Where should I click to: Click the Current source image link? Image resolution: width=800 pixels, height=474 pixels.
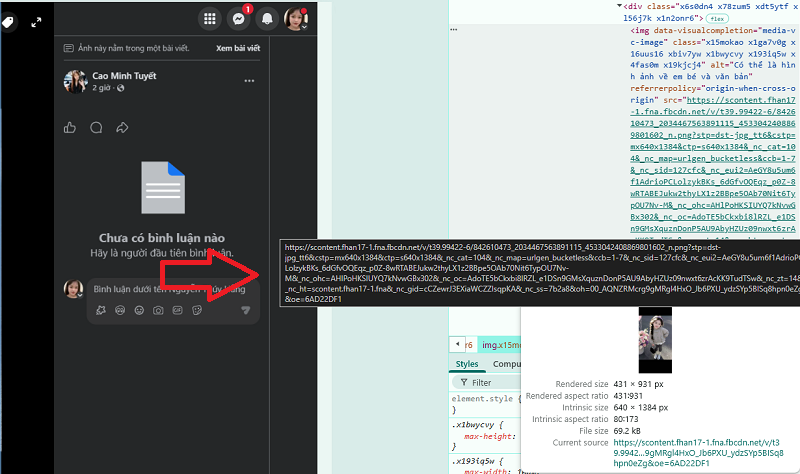(698, 453)
